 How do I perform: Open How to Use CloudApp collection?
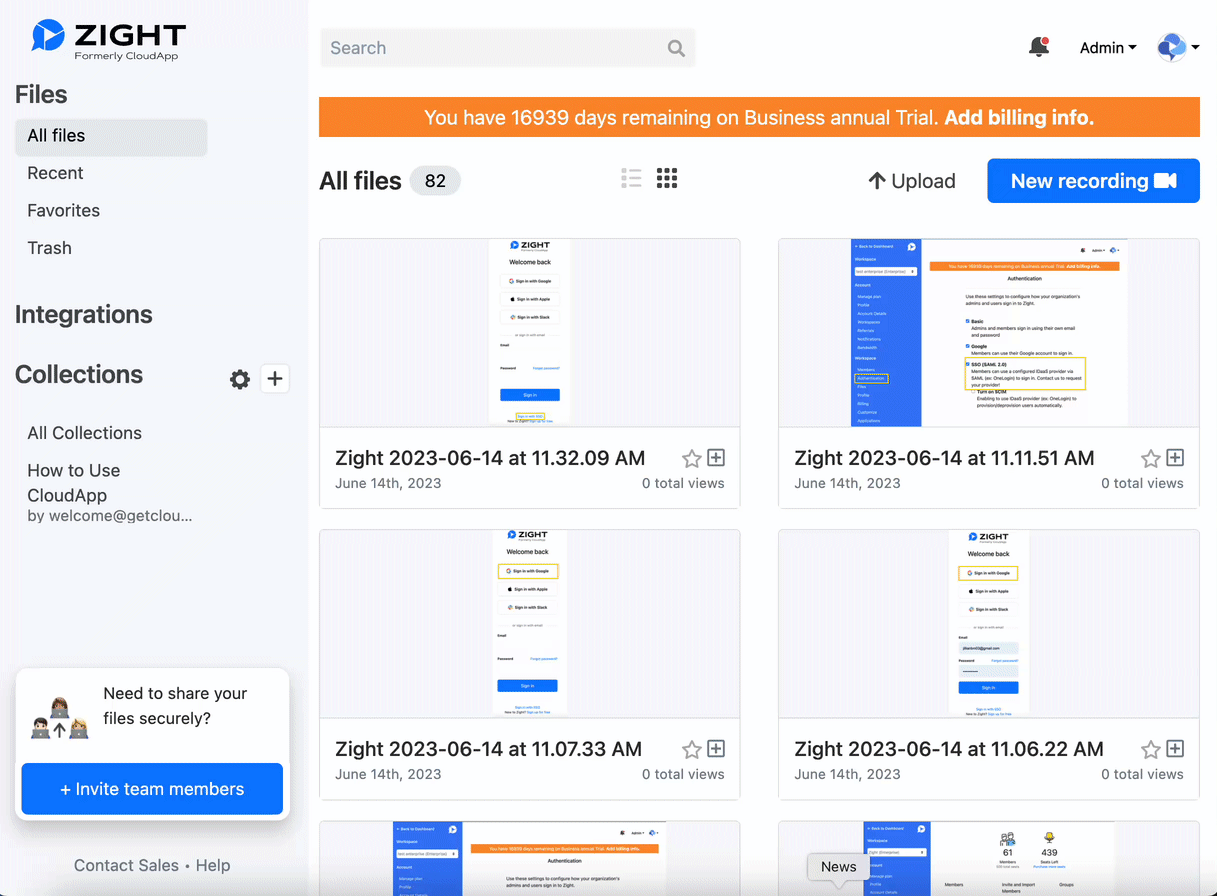109,492
